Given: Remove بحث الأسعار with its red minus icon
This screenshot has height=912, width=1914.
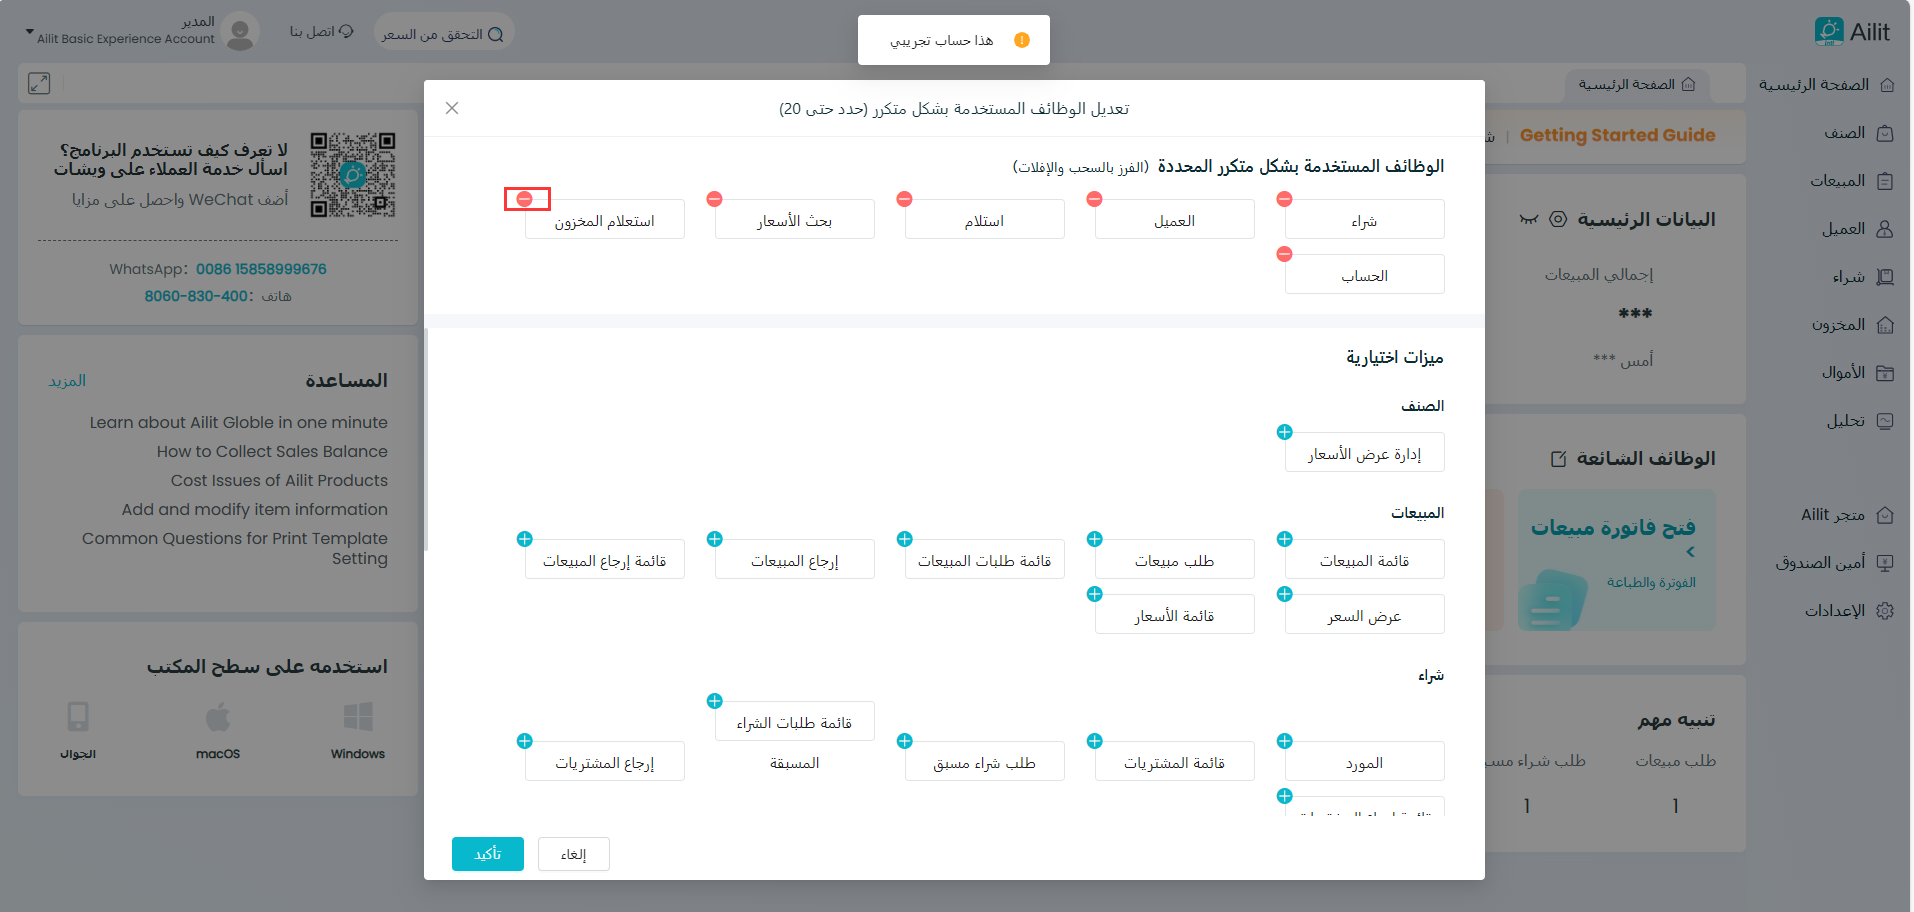Looking at the screenshot, I should (x=714, y=199).
